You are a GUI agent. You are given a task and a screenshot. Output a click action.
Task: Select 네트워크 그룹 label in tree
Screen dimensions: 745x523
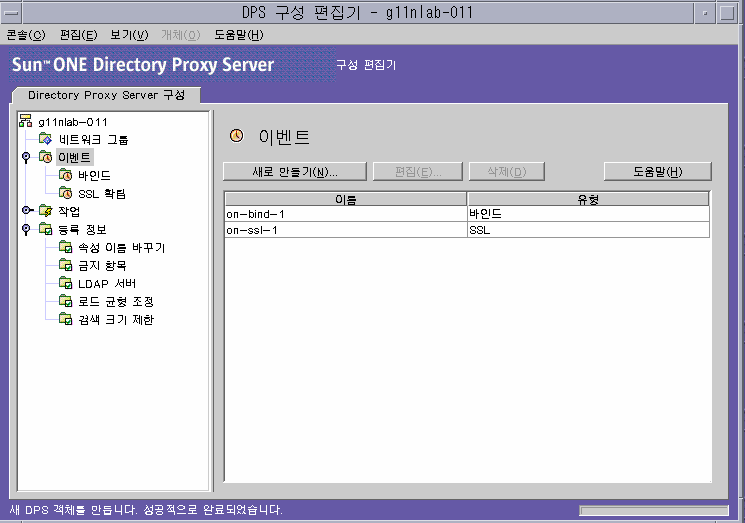tap(93, 139)
